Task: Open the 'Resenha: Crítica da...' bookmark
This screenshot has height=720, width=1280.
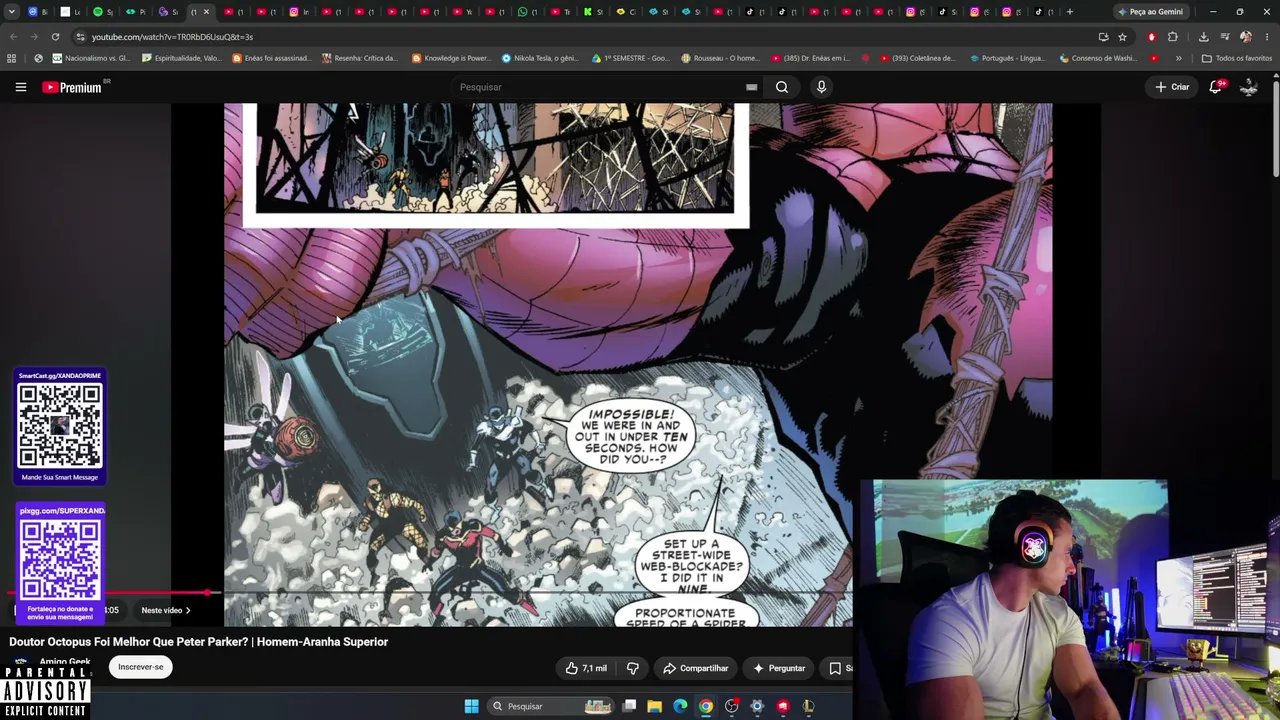Action: click(x=361, y=58)
